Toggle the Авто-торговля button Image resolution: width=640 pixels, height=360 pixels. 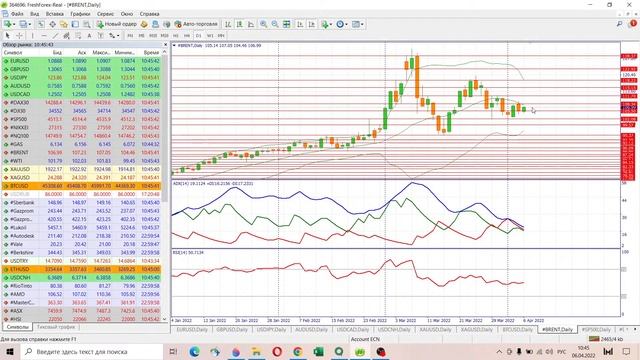(196, 24)
